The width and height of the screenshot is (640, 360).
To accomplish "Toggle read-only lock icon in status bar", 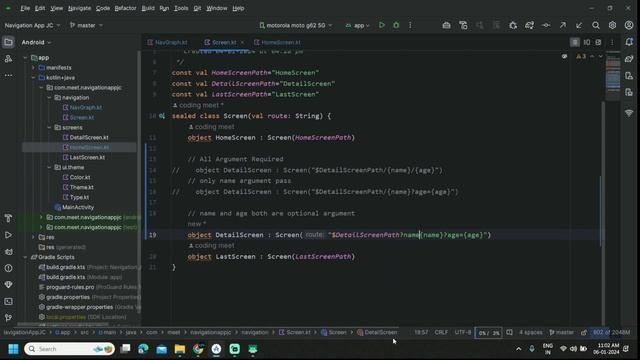I will (x=584, y=333).
